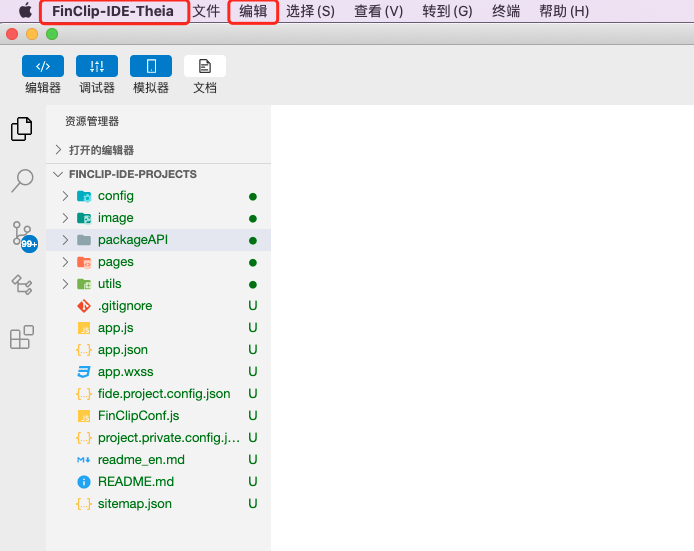Select the utils folder name
The image size is (694, 551).
pyautogui.click(x=109, y=284)
